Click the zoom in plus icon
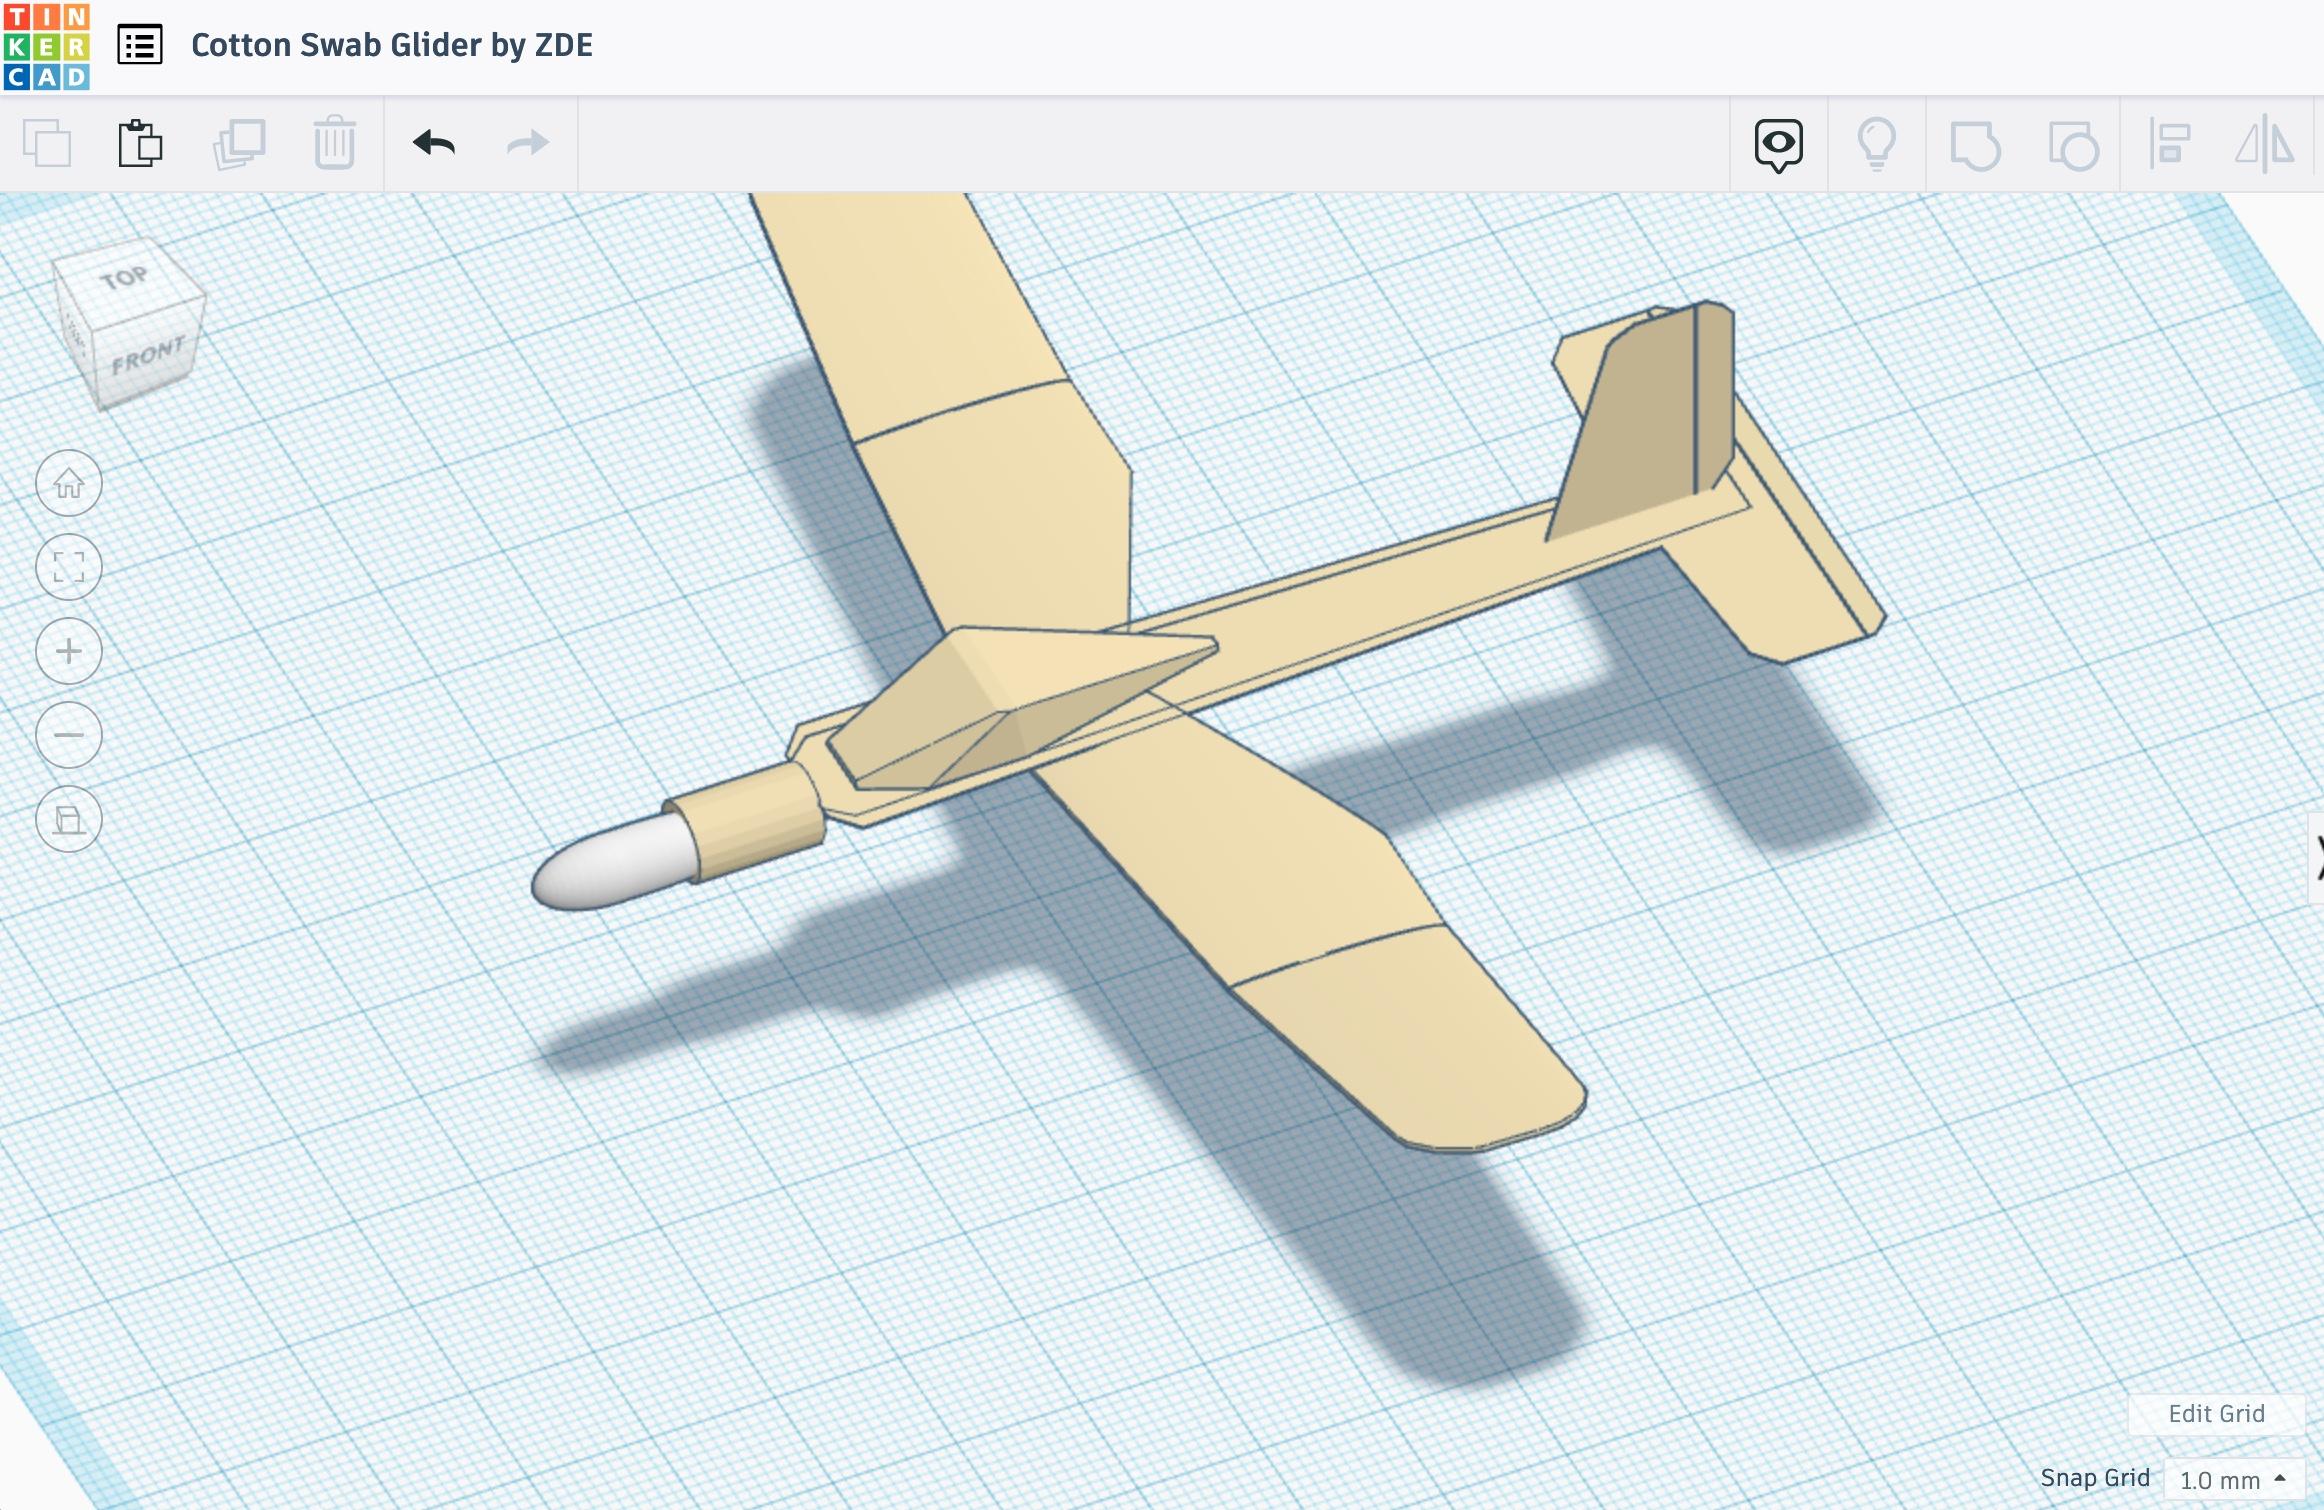The width and height of the screenshot is (2324, 1510). coord(68,651)
